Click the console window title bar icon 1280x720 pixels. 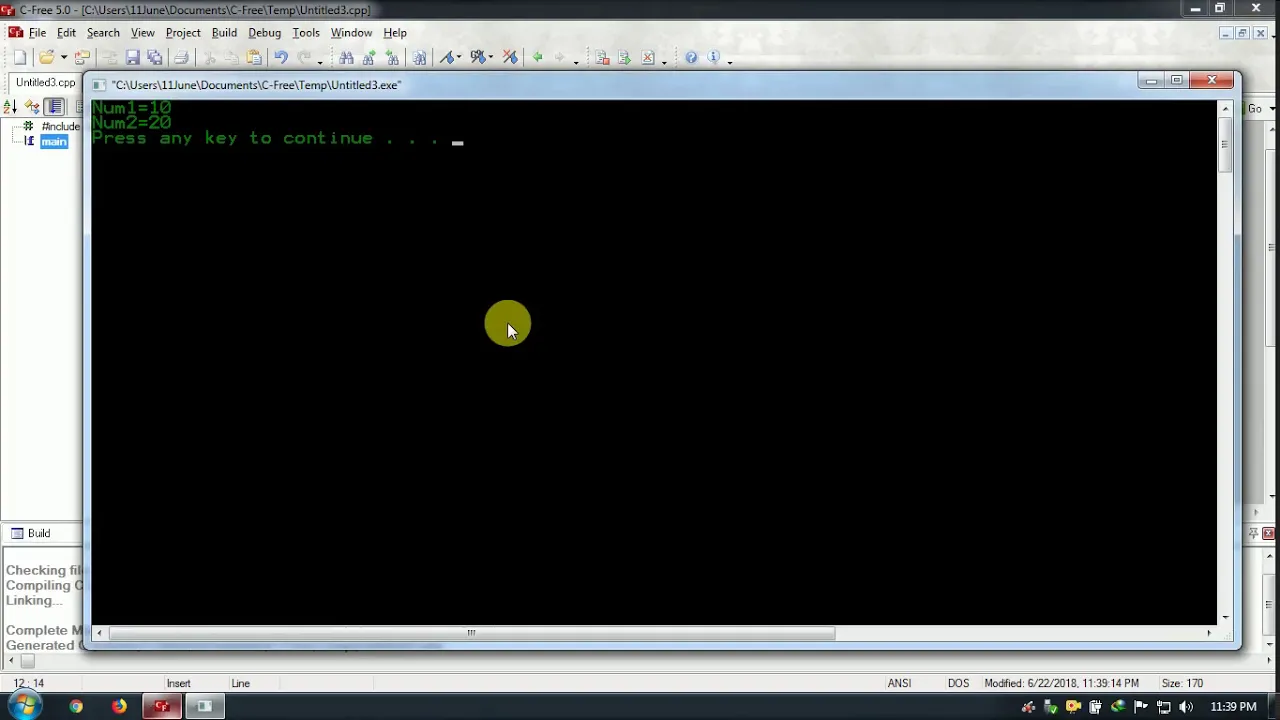(x=99, y=85)
